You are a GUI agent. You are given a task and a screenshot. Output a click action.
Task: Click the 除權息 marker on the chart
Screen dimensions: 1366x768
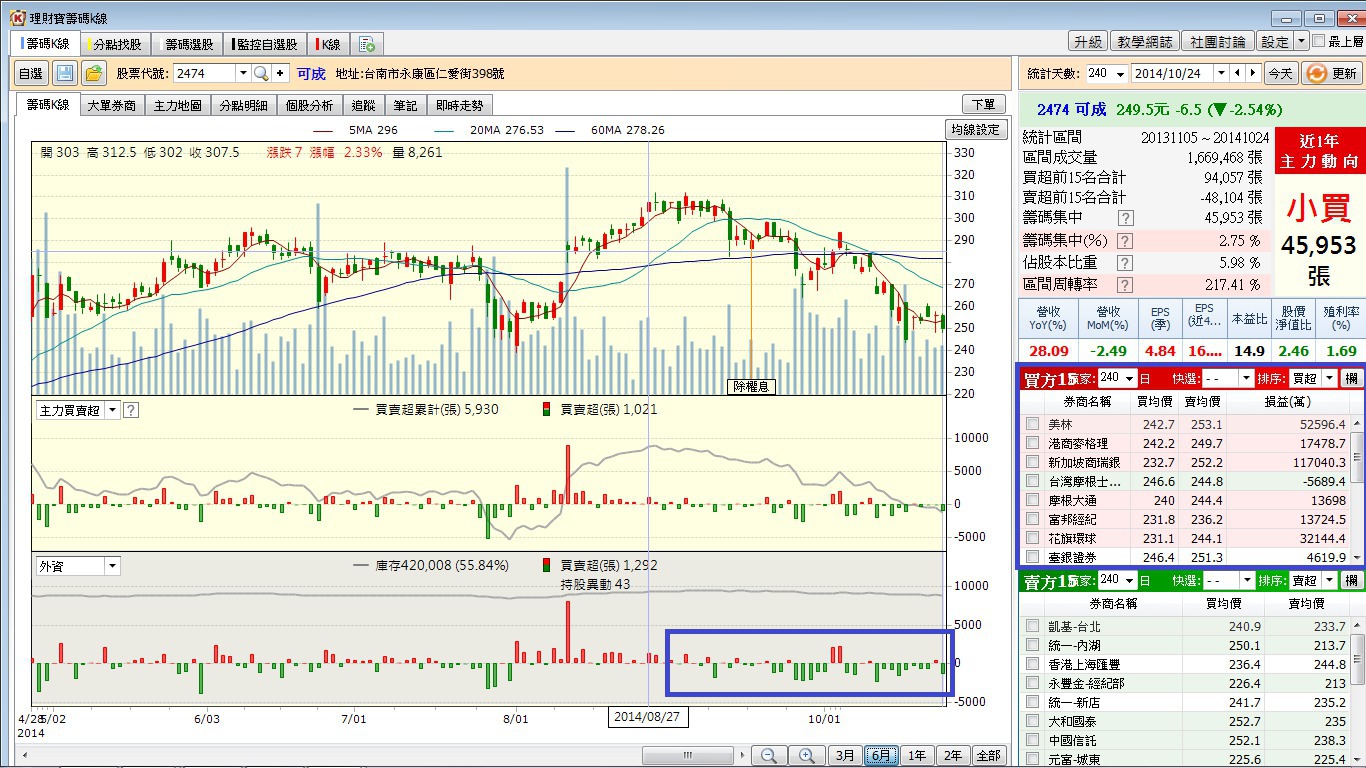click(x=751, y=386)
